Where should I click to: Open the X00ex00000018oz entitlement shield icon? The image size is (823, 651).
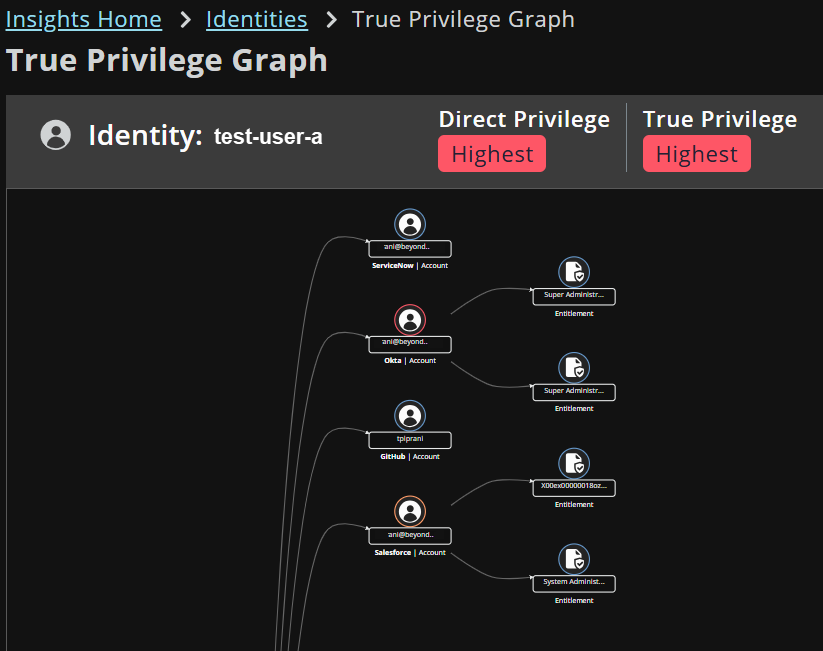point(573,463)
